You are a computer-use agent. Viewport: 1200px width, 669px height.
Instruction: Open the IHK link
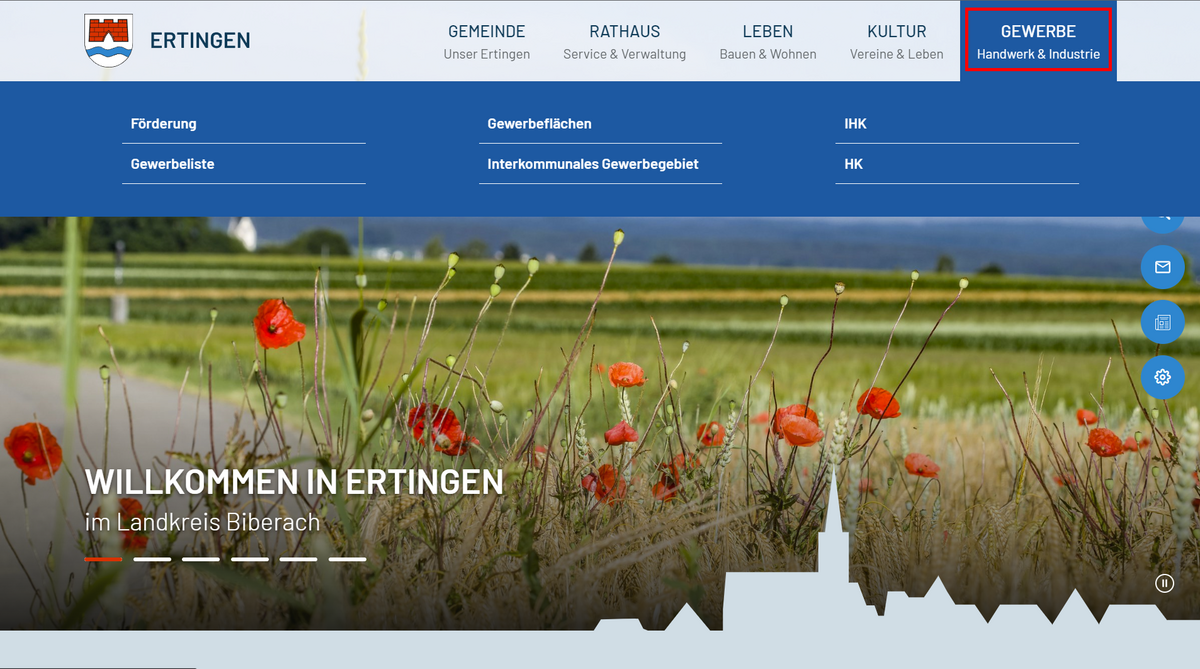pos(957,124)
